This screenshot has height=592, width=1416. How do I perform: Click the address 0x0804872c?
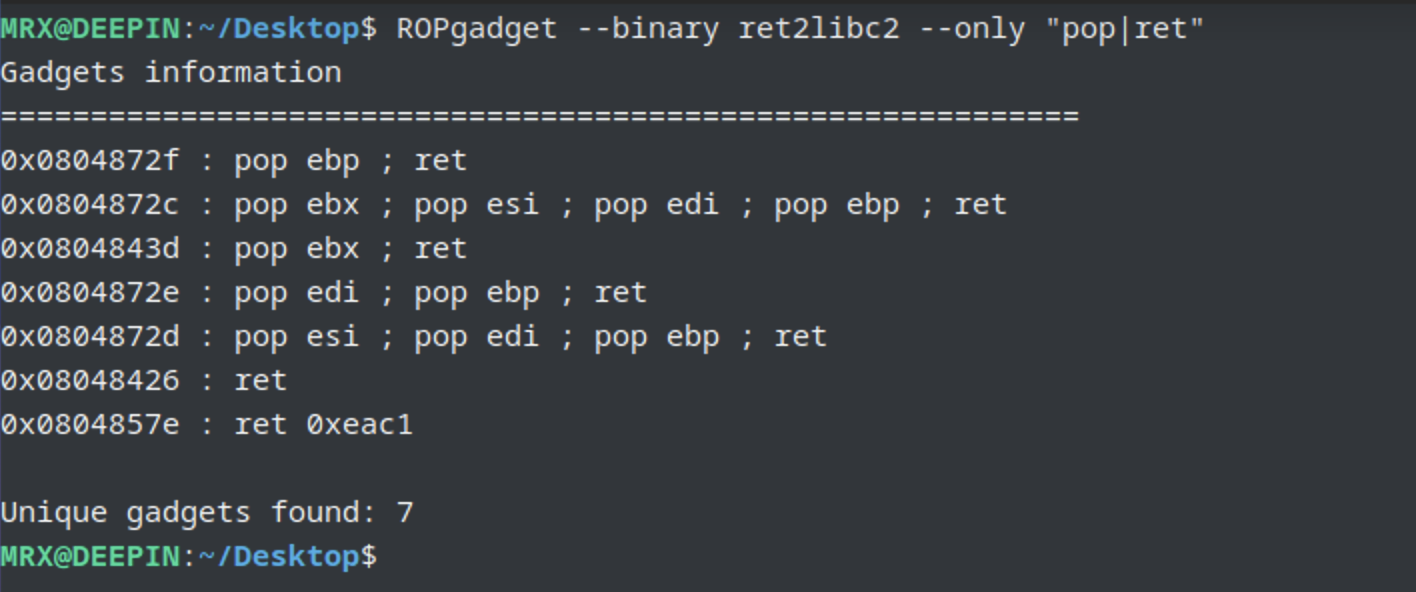click(90, 205)
